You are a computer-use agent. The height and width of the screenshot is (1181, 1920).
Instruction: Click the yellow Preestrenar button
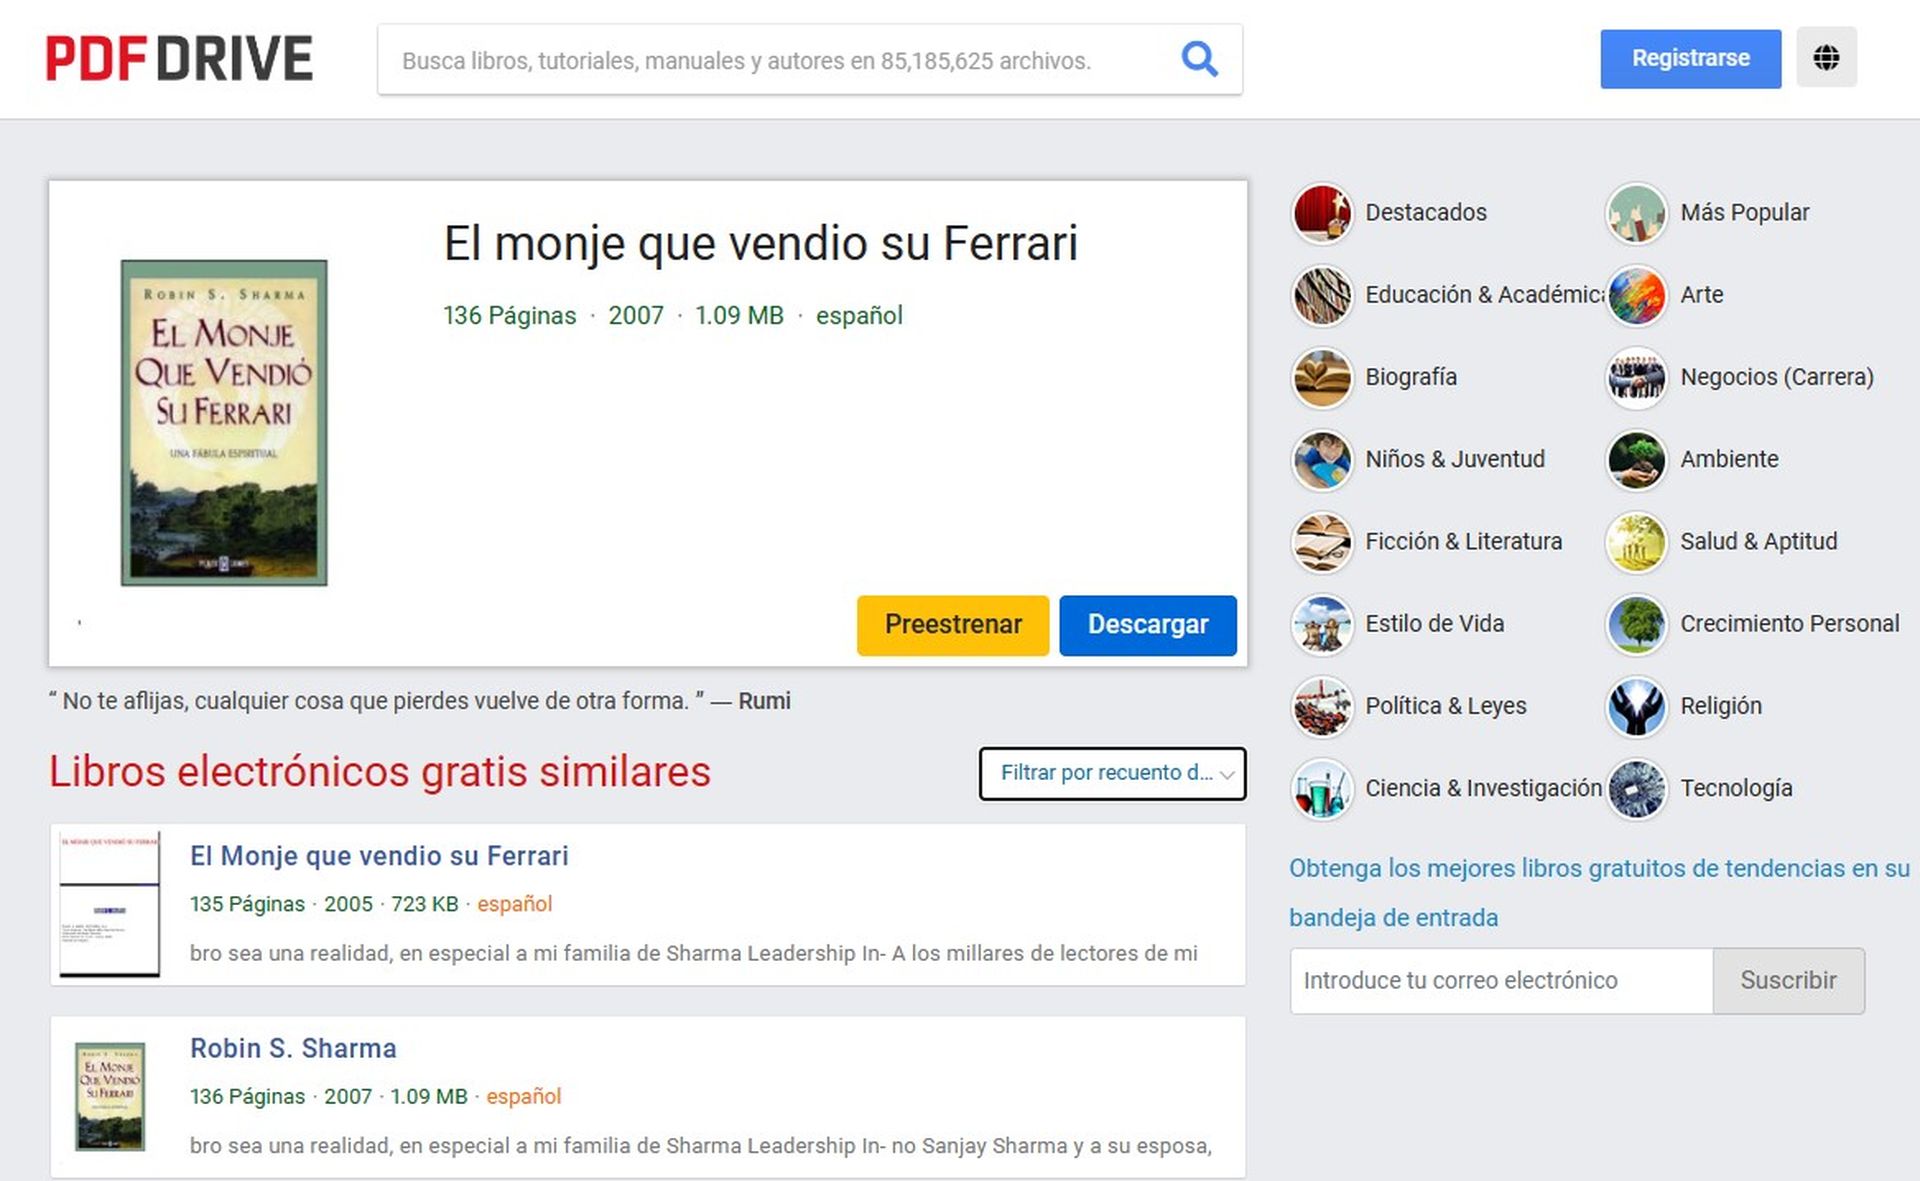click(x=952, y=625)
